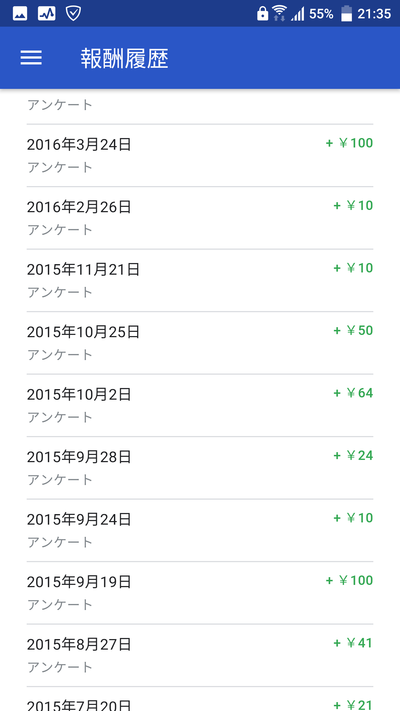The image size is (400, 711).
Task: Tap the picture notification icon
Action: (20, 14)
